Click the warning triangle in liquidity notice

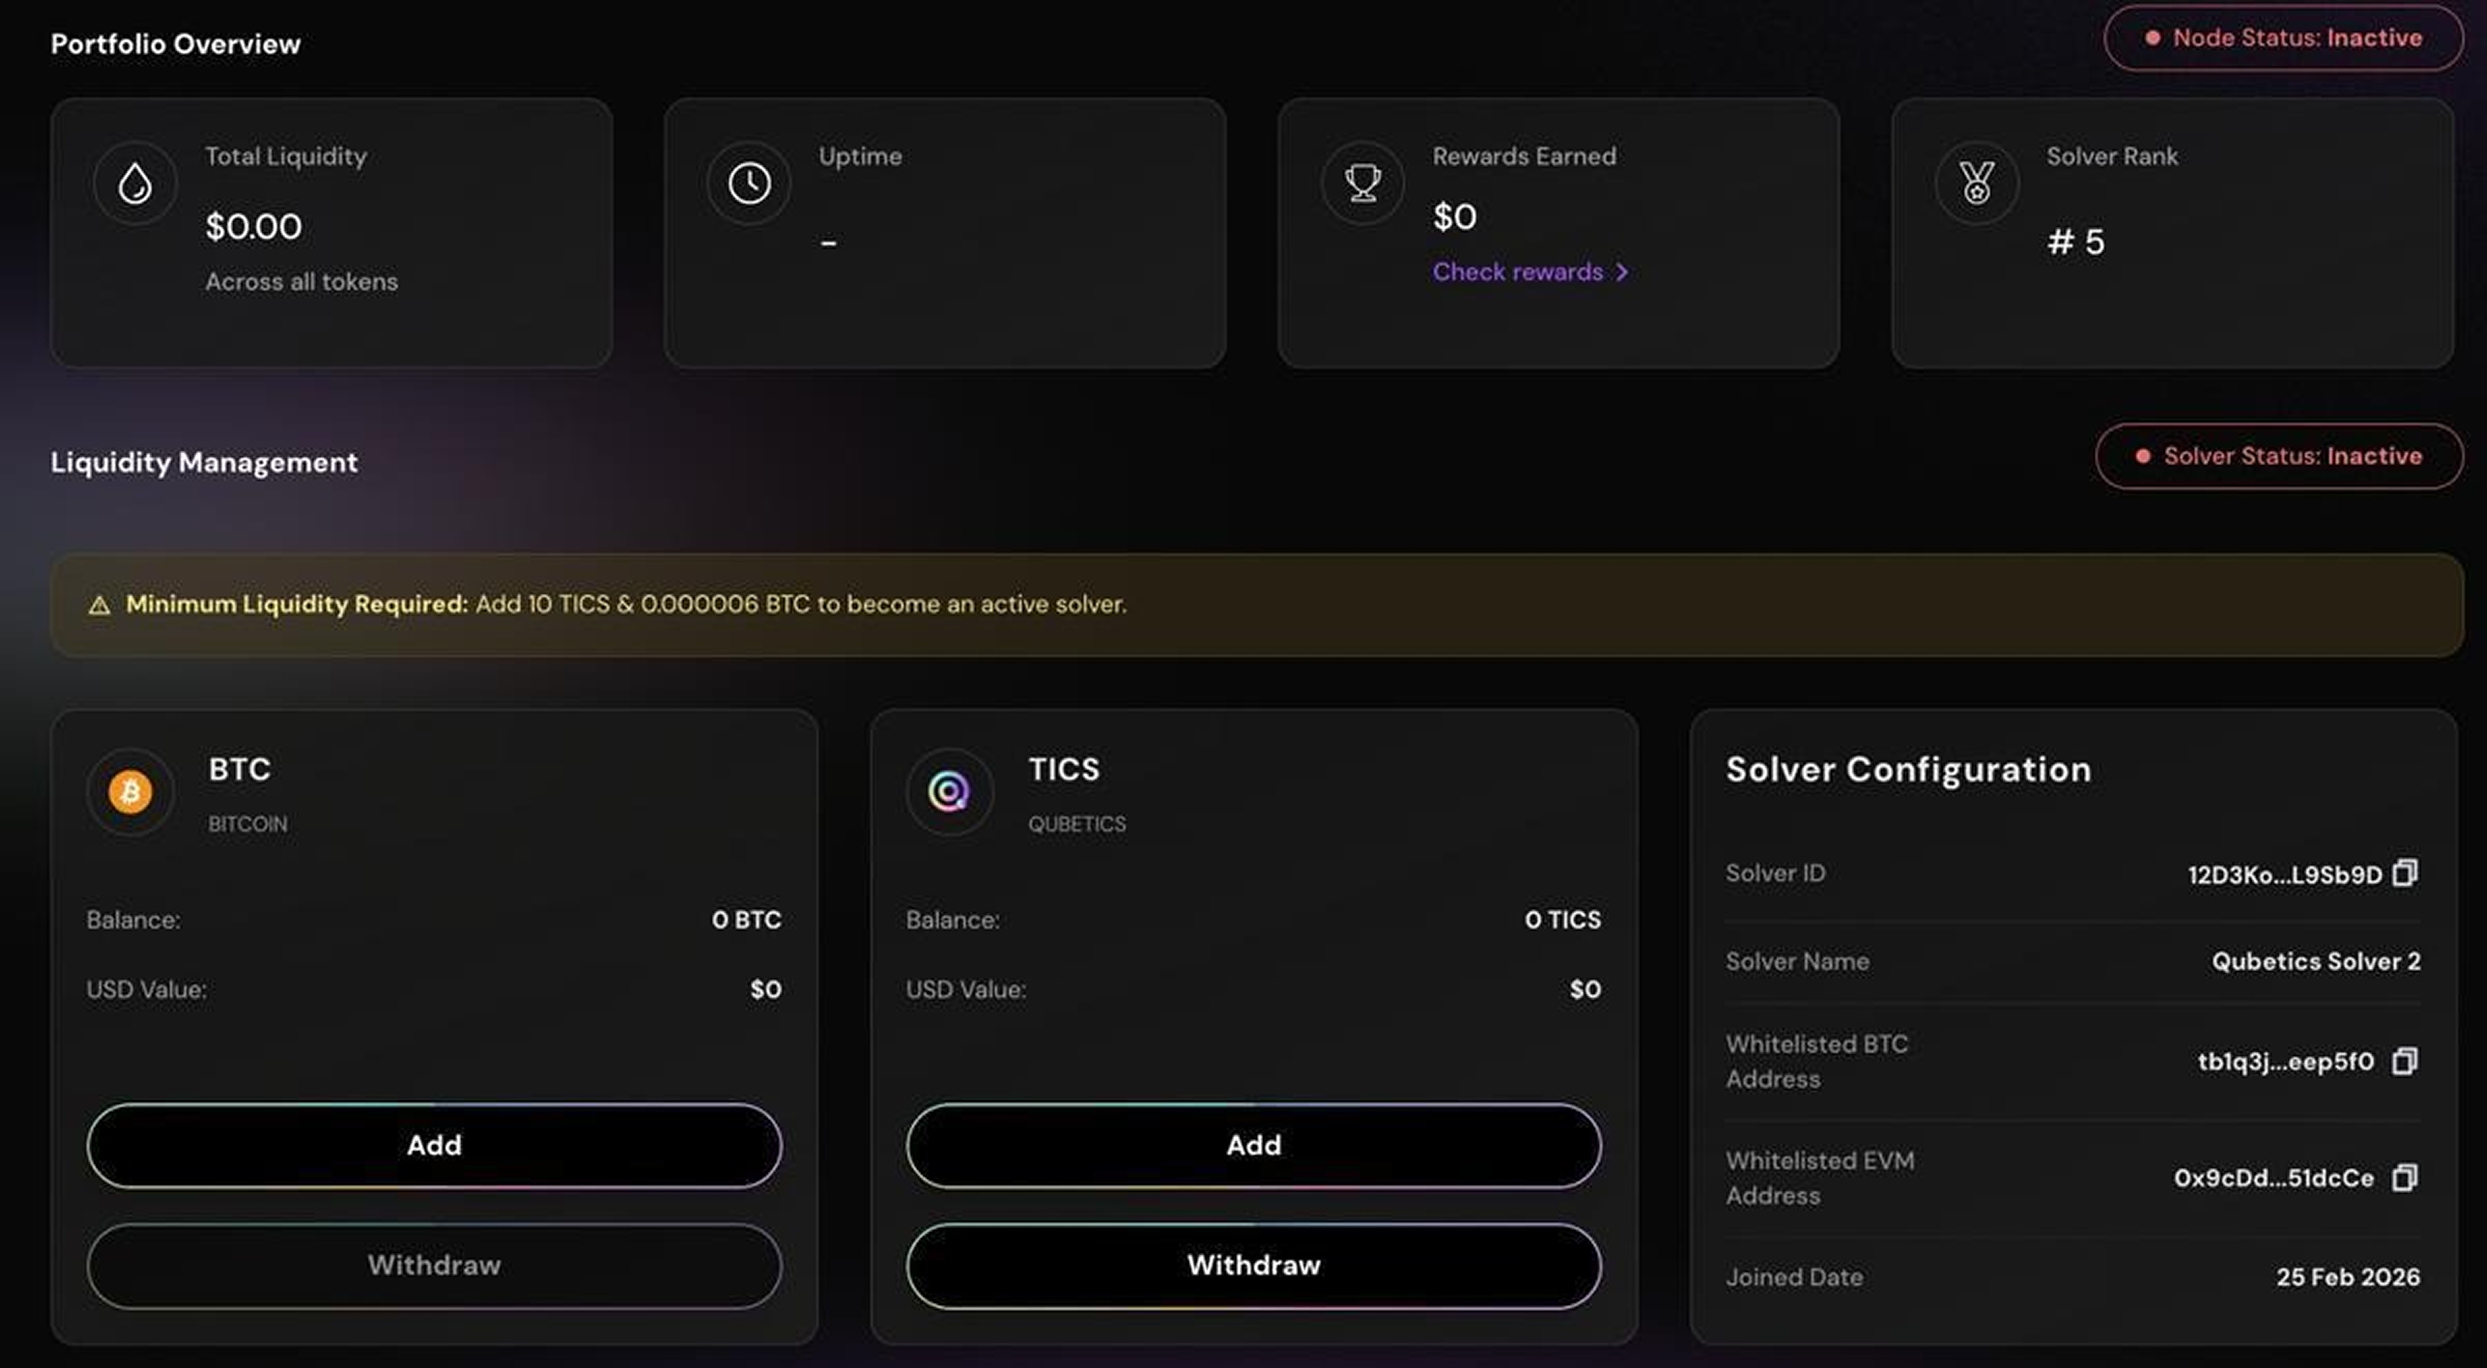pyautogui.click(x=99, y=605)
